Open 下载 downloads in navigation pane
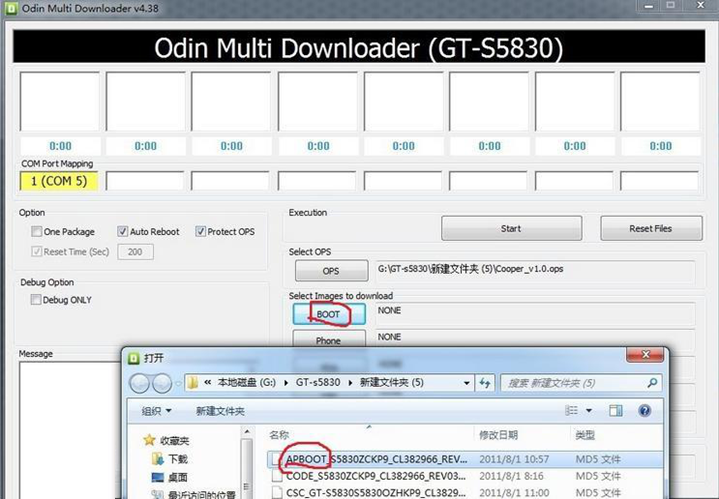This screenshot has width=719, height=499. pos(178,459)
